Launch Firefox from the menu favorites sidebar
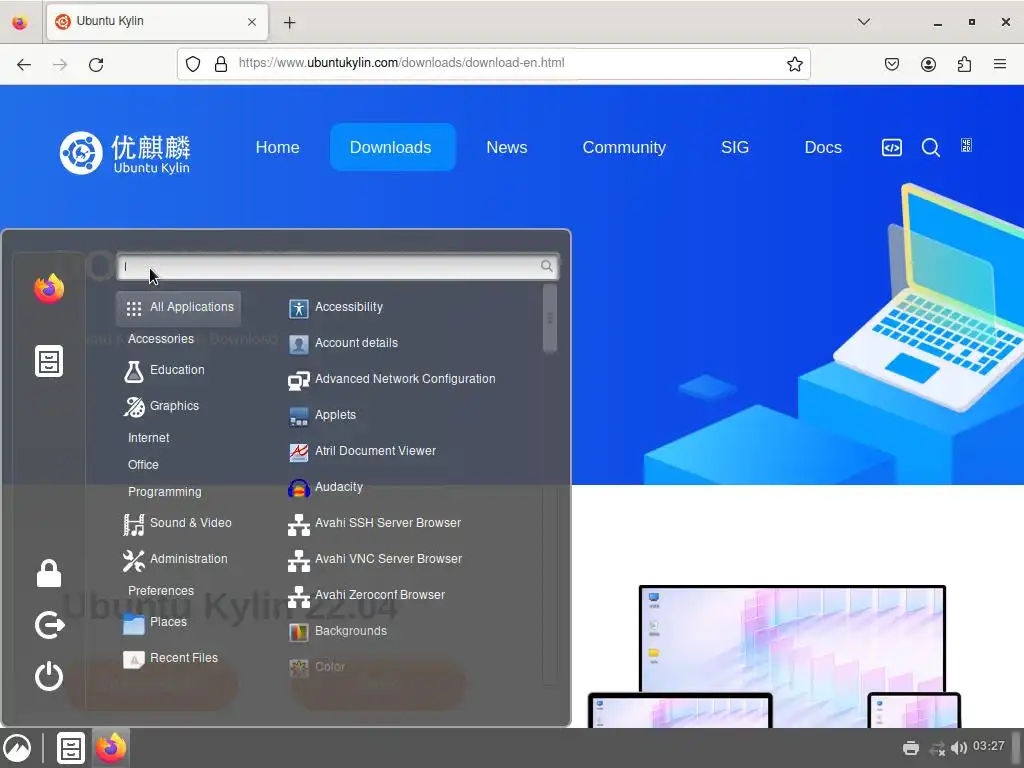Screen dimensions: 1024x768 coord(49,289)
